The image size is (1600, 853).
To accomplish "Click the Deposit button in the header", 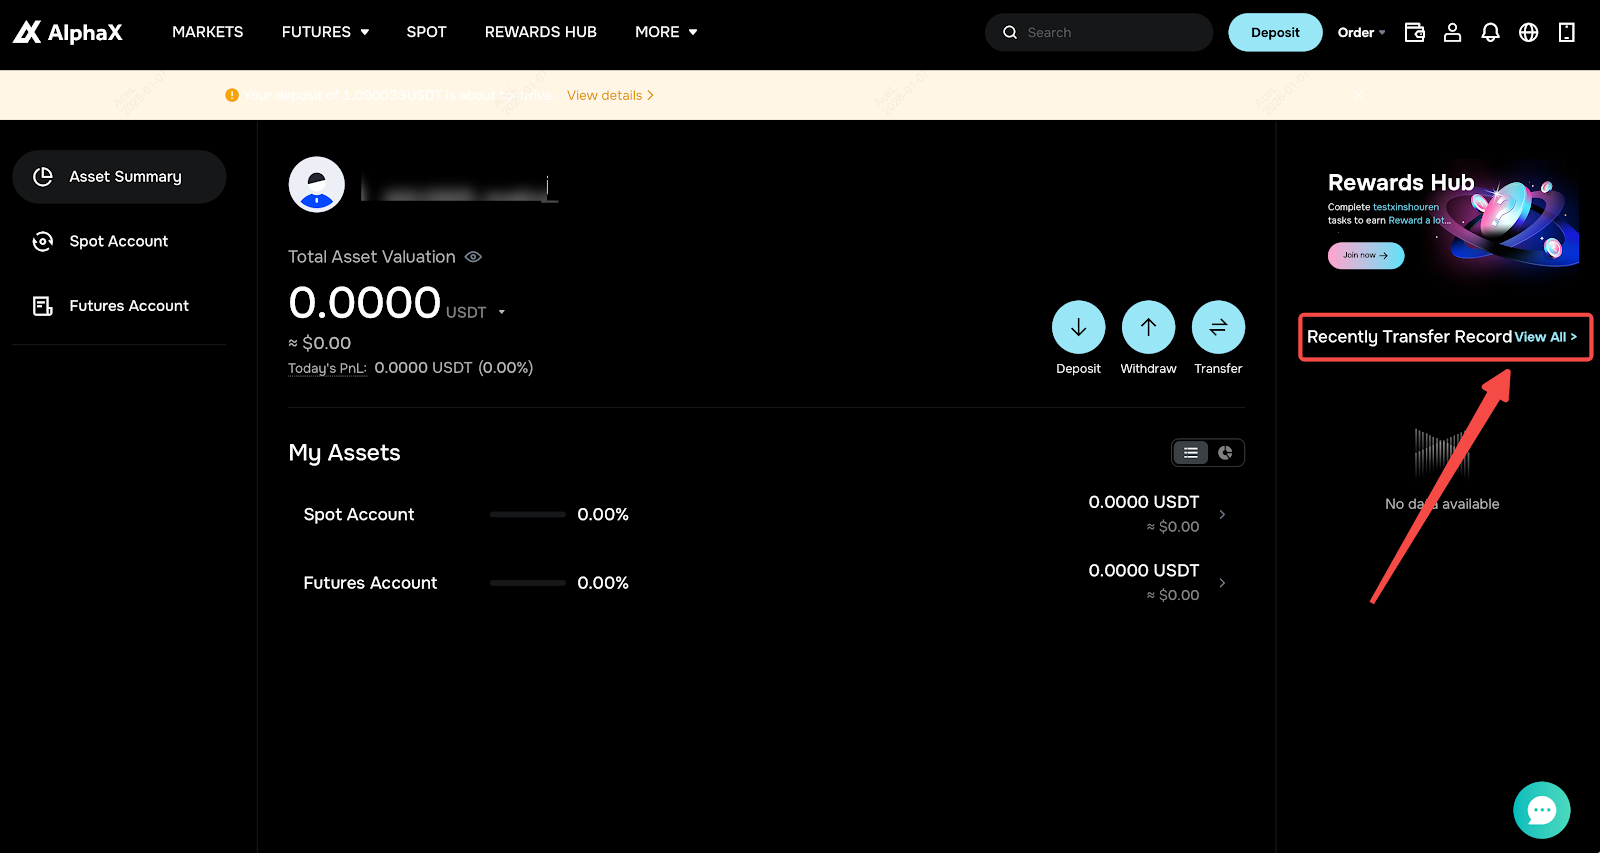I will [x=1275, y=32].
